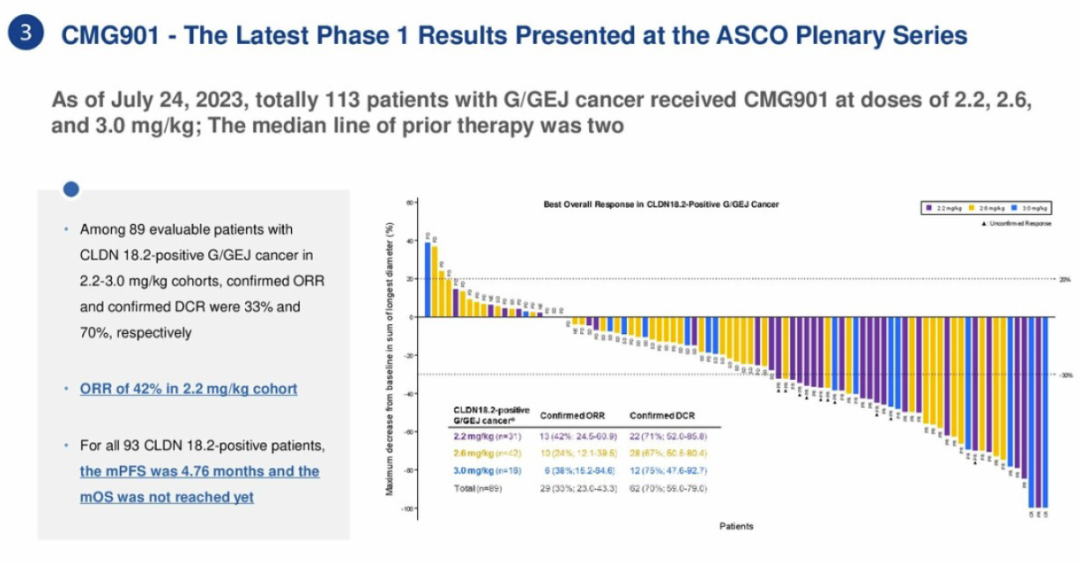Viewport: 1080px width, 564px height.
Task: Click the Unconfirmed Response triangle marker in legend
Action: [984, 223]
